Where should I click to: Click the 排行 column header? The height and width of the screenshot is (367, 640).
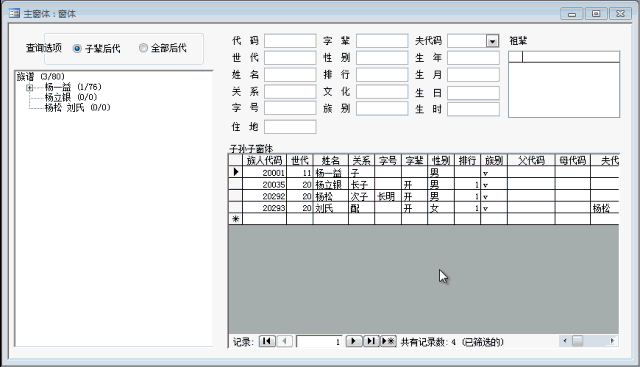[x=468, y=160]
